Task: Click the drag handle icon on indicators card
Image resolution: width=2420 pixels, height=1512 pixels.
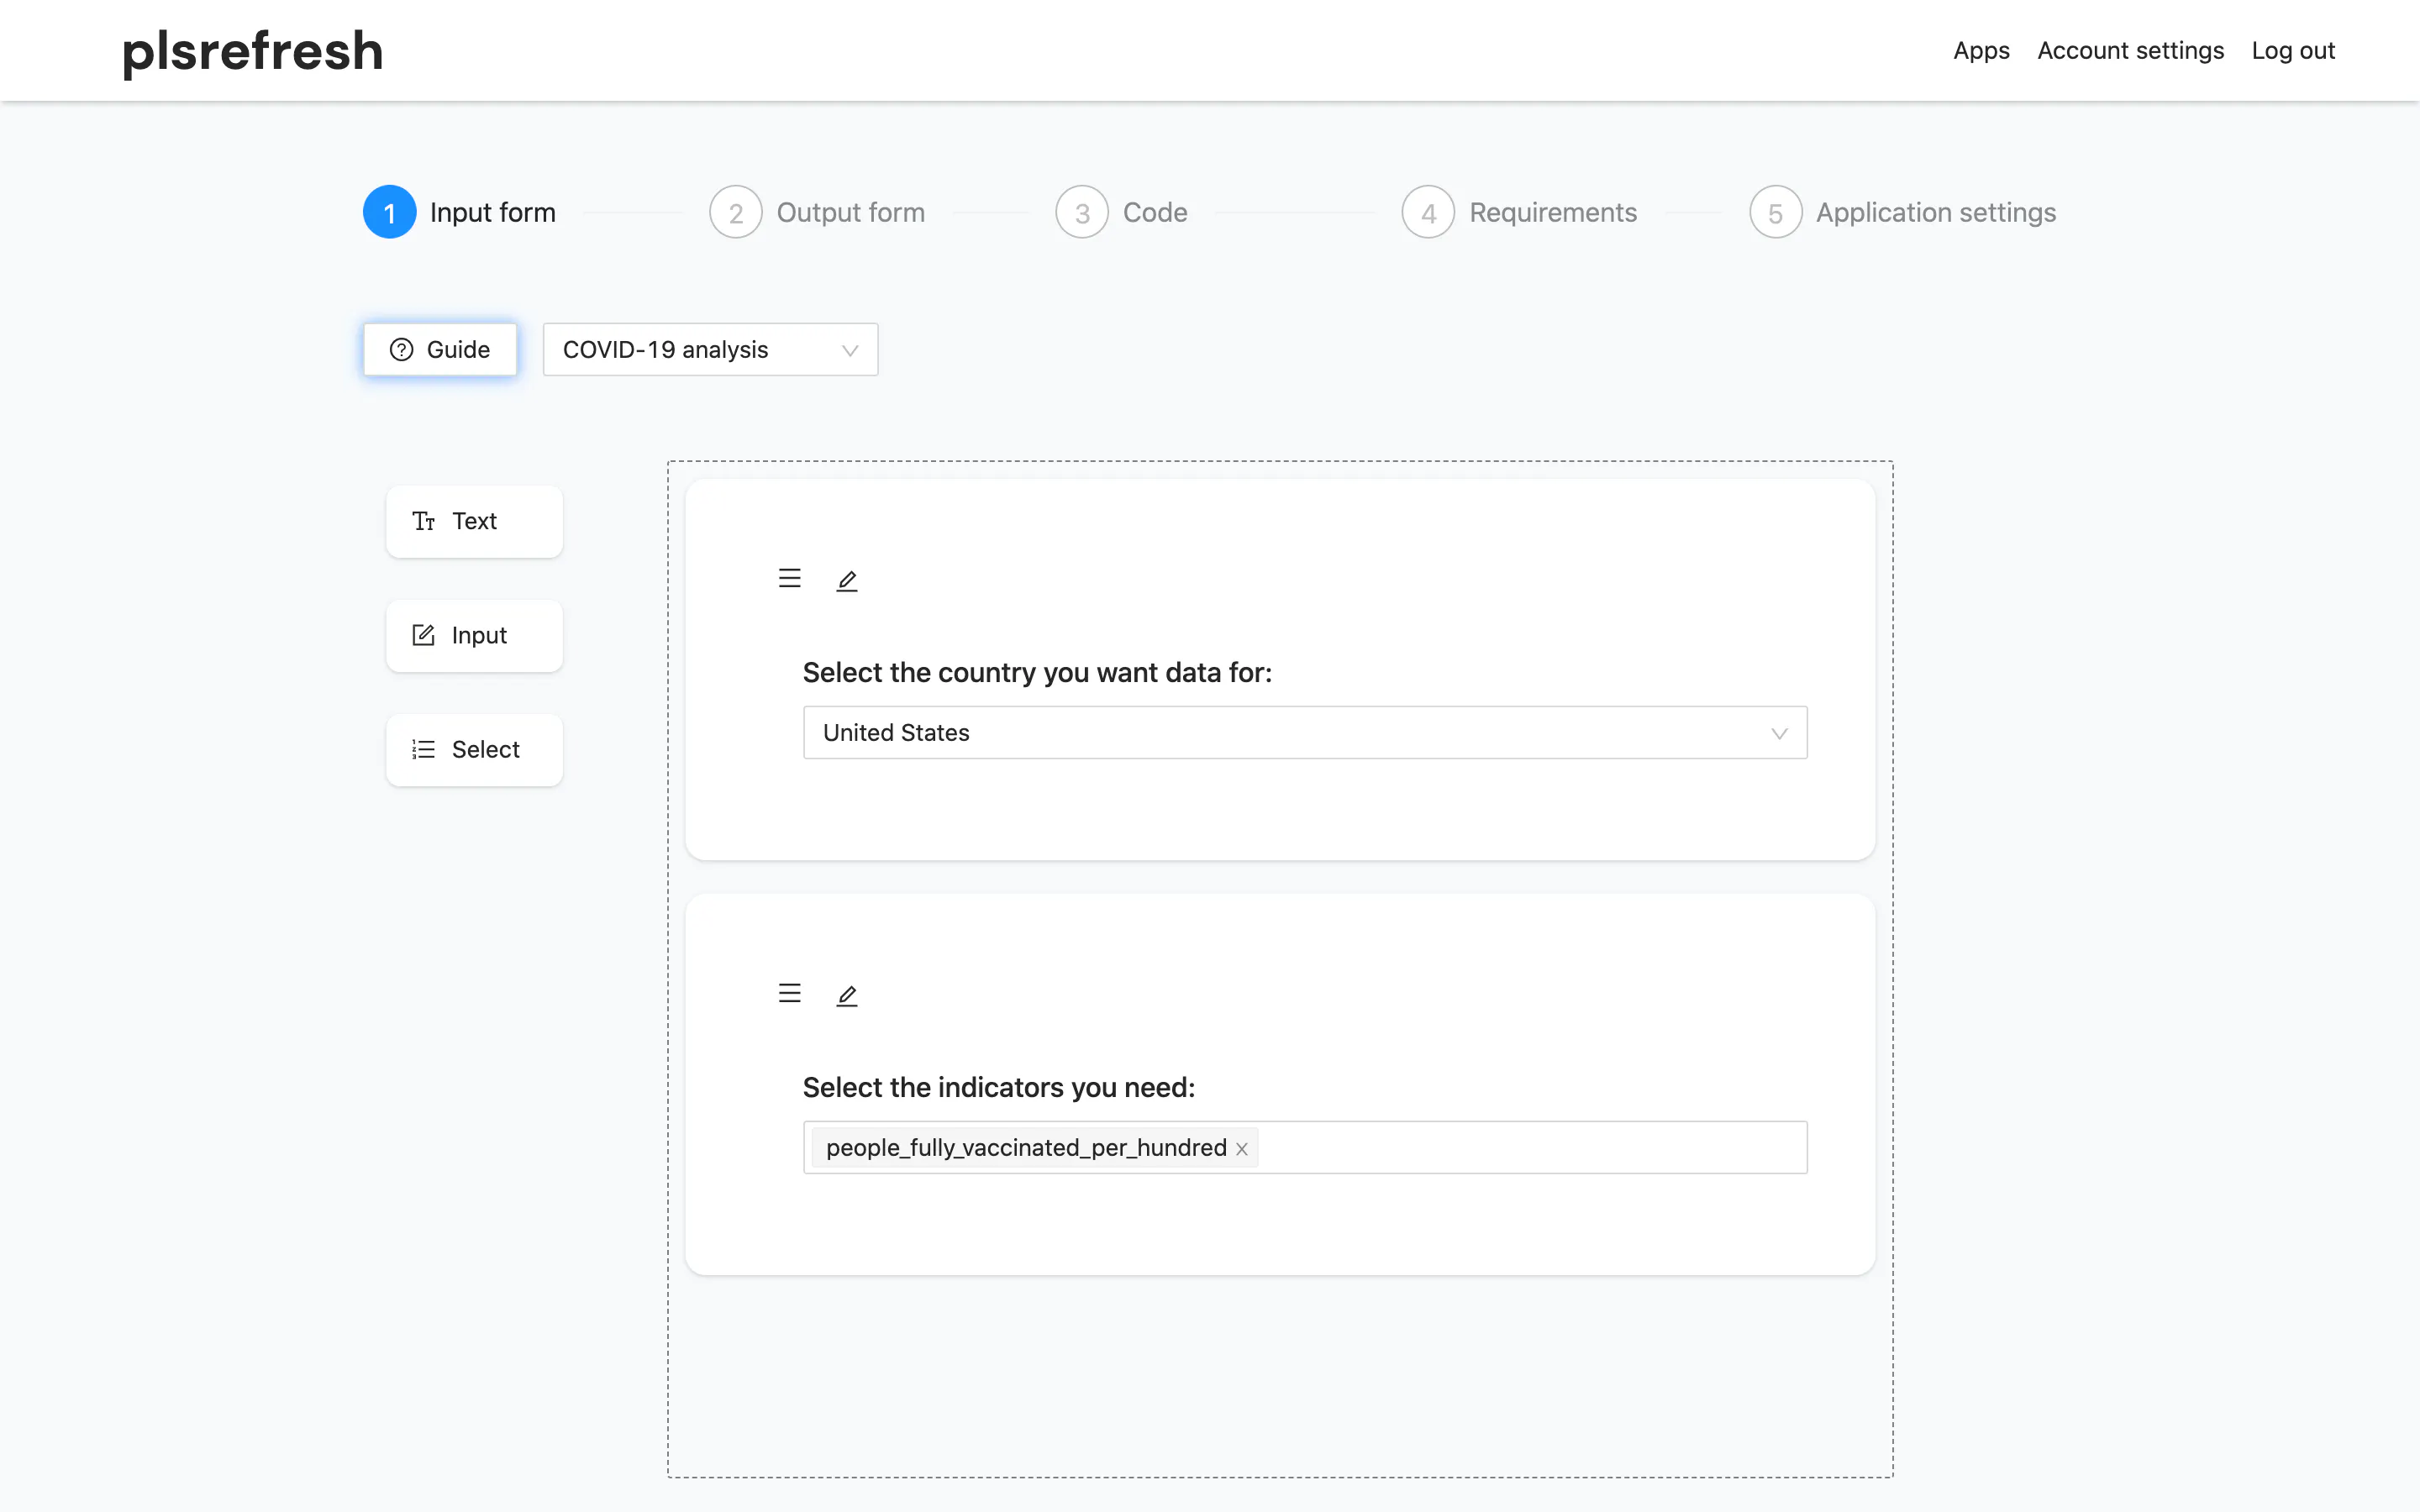Action: 789,993
